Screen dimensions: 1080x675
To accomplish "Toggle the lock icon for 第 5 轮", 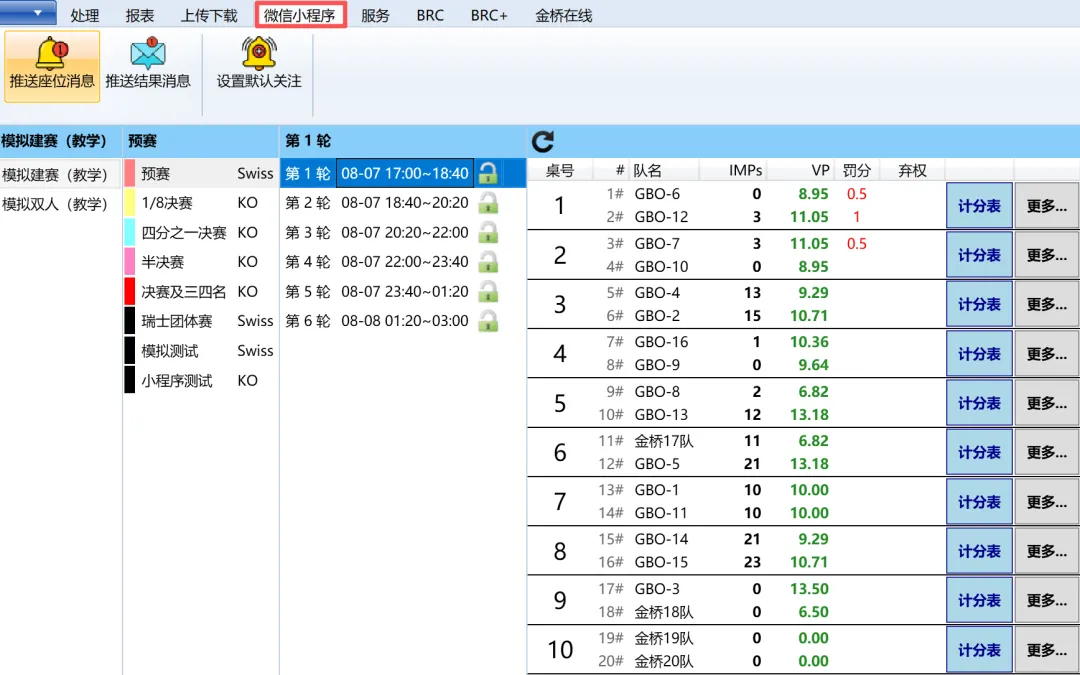I will click(488, 291).
